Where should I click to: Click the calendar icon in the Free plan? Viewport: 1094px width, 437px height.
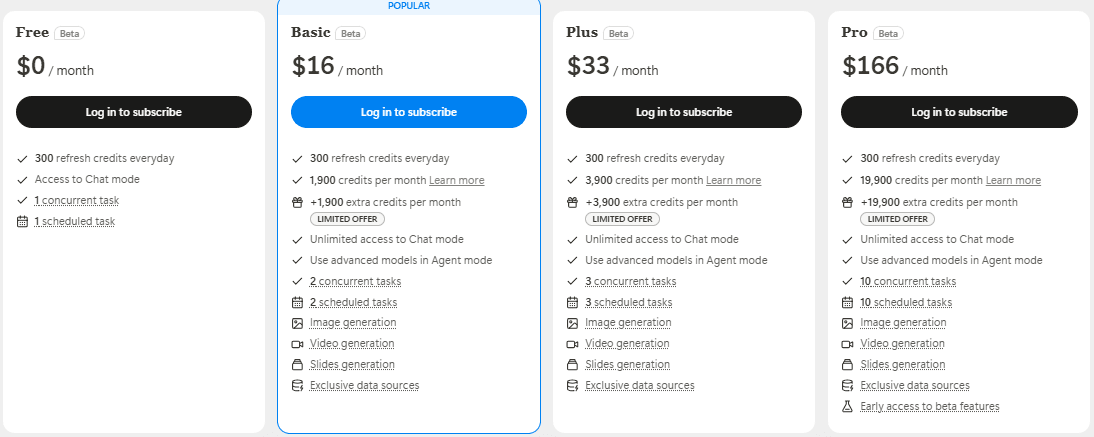[22, 221]
